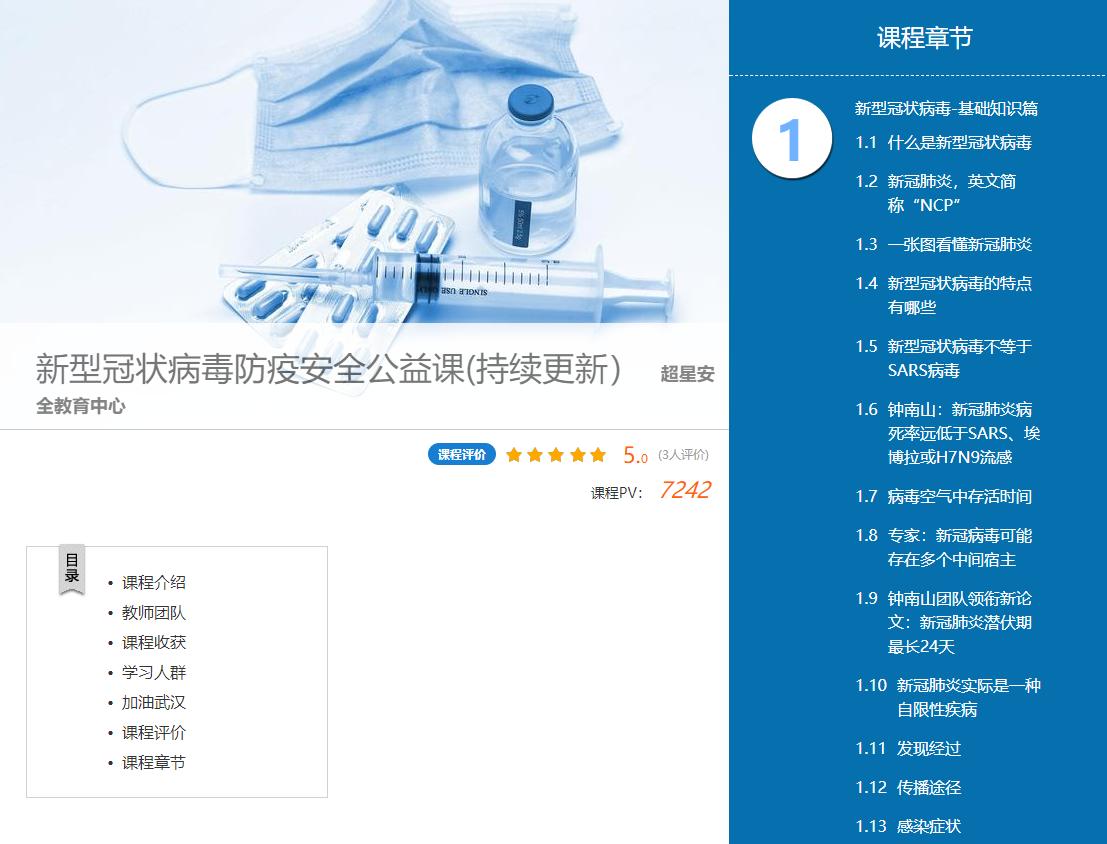Click the first rating star
The height and width of the screenshot is (844, 1107).
tap(514, 455)
